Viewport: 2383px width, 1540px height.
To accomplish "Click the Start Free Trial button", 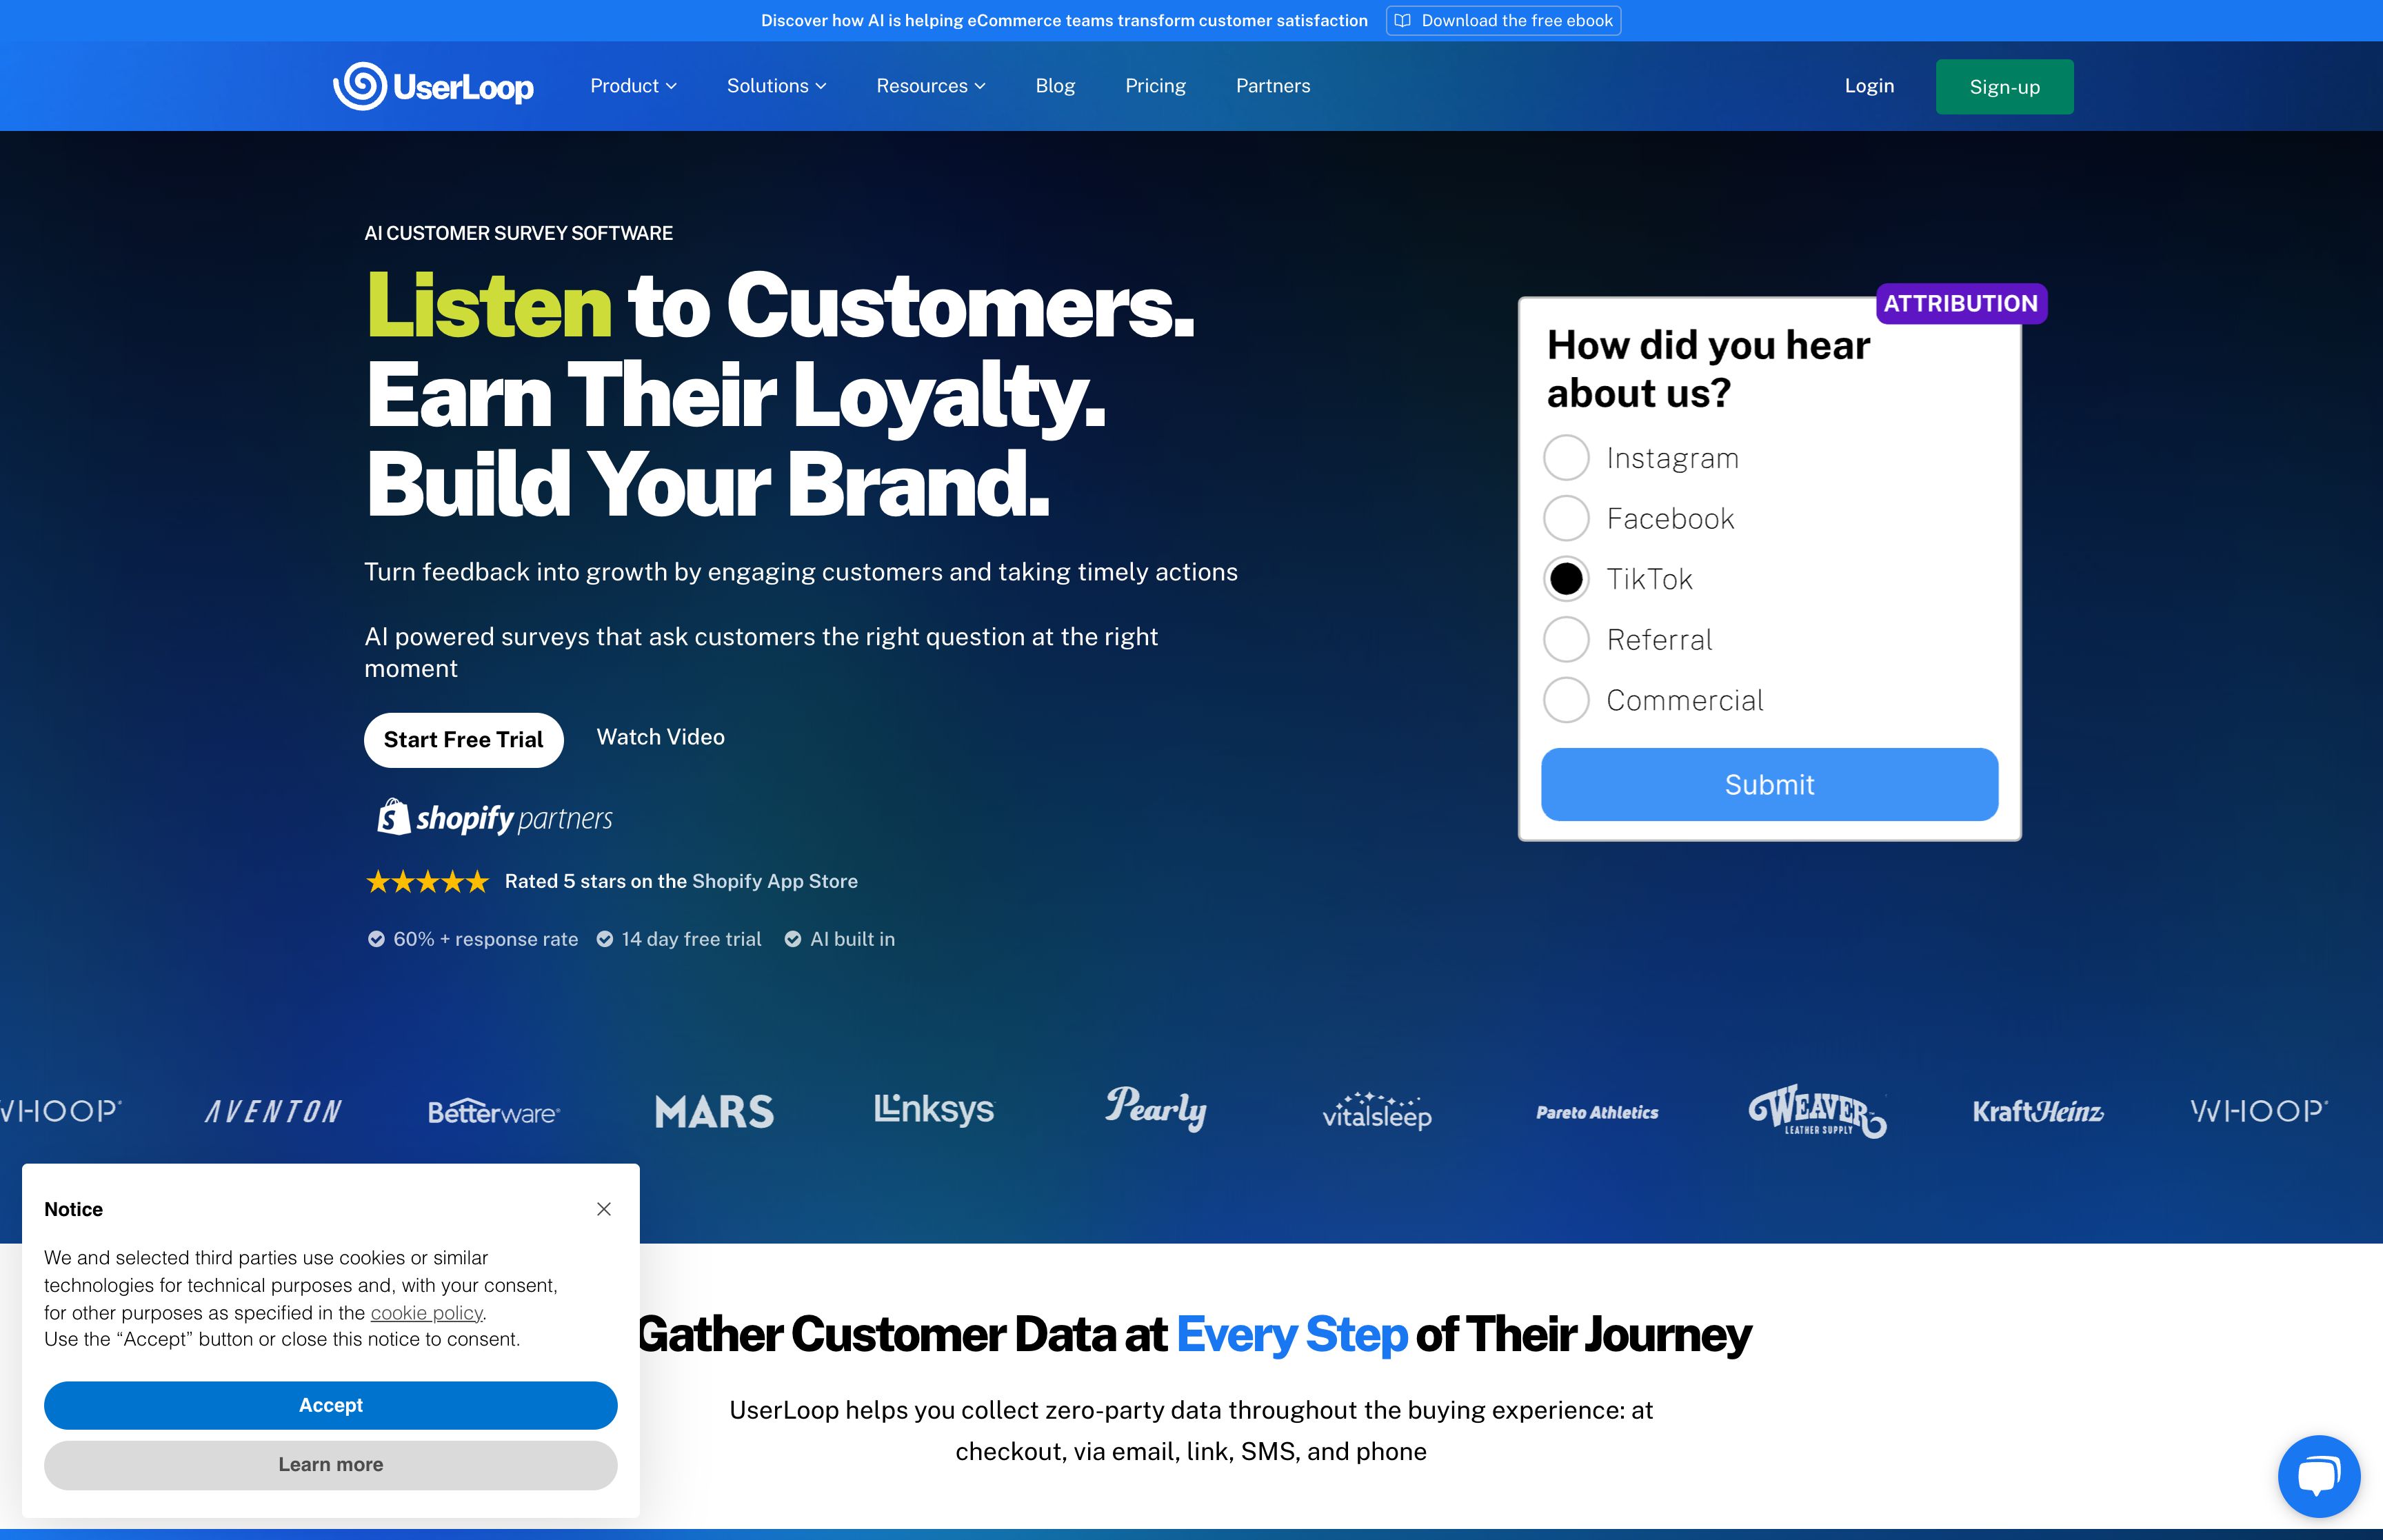I will (464, 738).
